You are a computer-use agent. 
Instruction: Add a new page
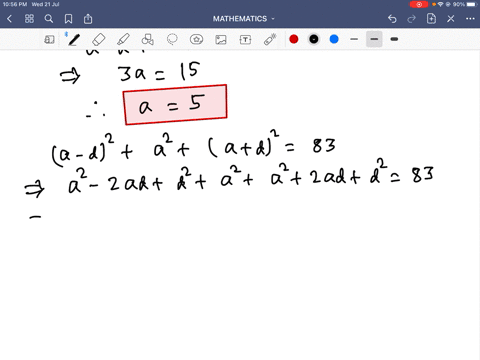click(431, 19)
